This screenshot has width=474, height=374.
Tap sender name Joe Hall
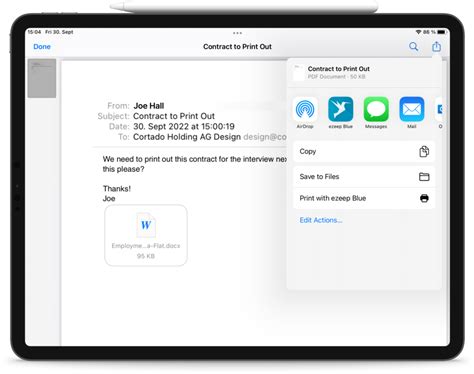tap(149, 106)
